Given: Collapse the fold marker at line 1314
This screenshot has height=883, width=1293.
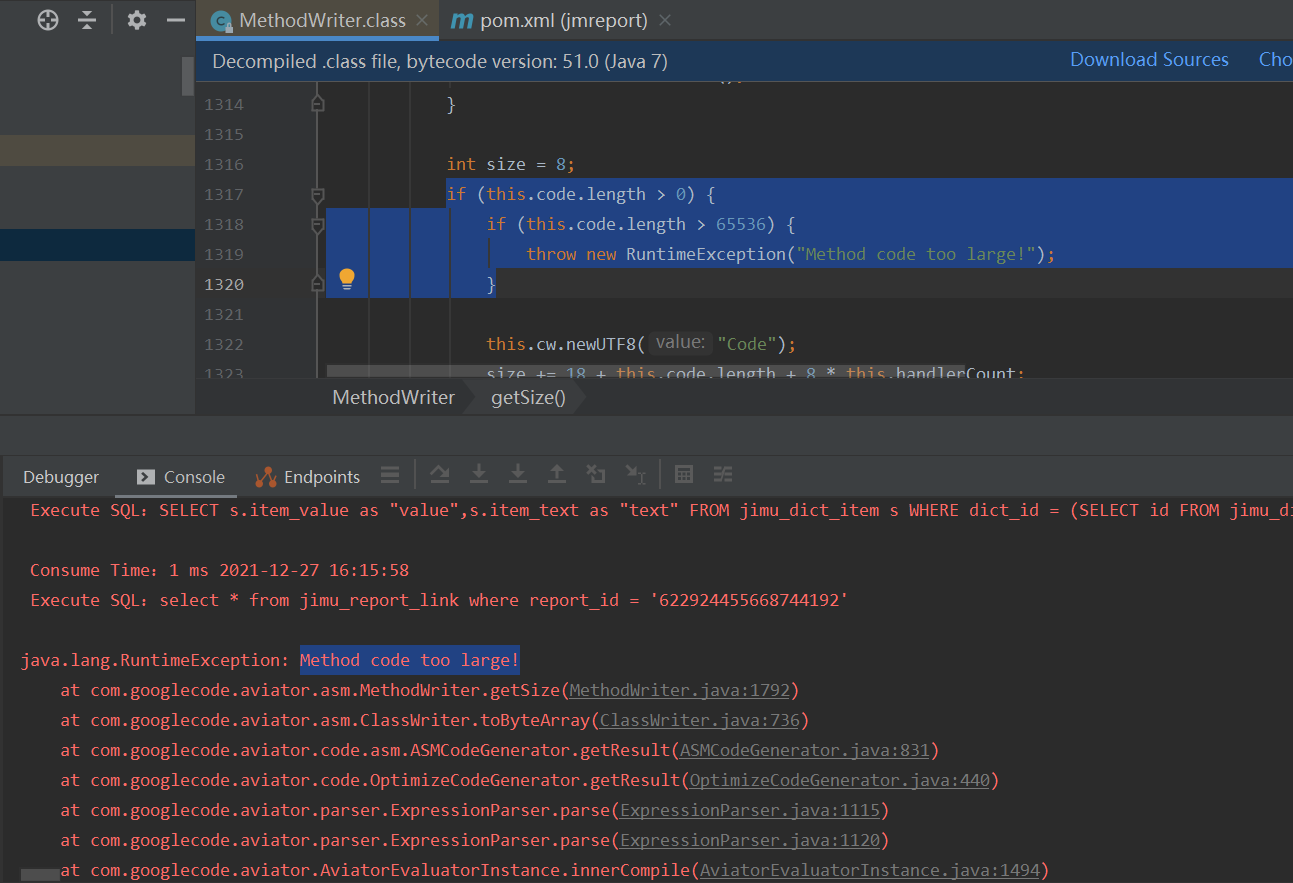Looking at the screenshot, I should coord(317,103).
